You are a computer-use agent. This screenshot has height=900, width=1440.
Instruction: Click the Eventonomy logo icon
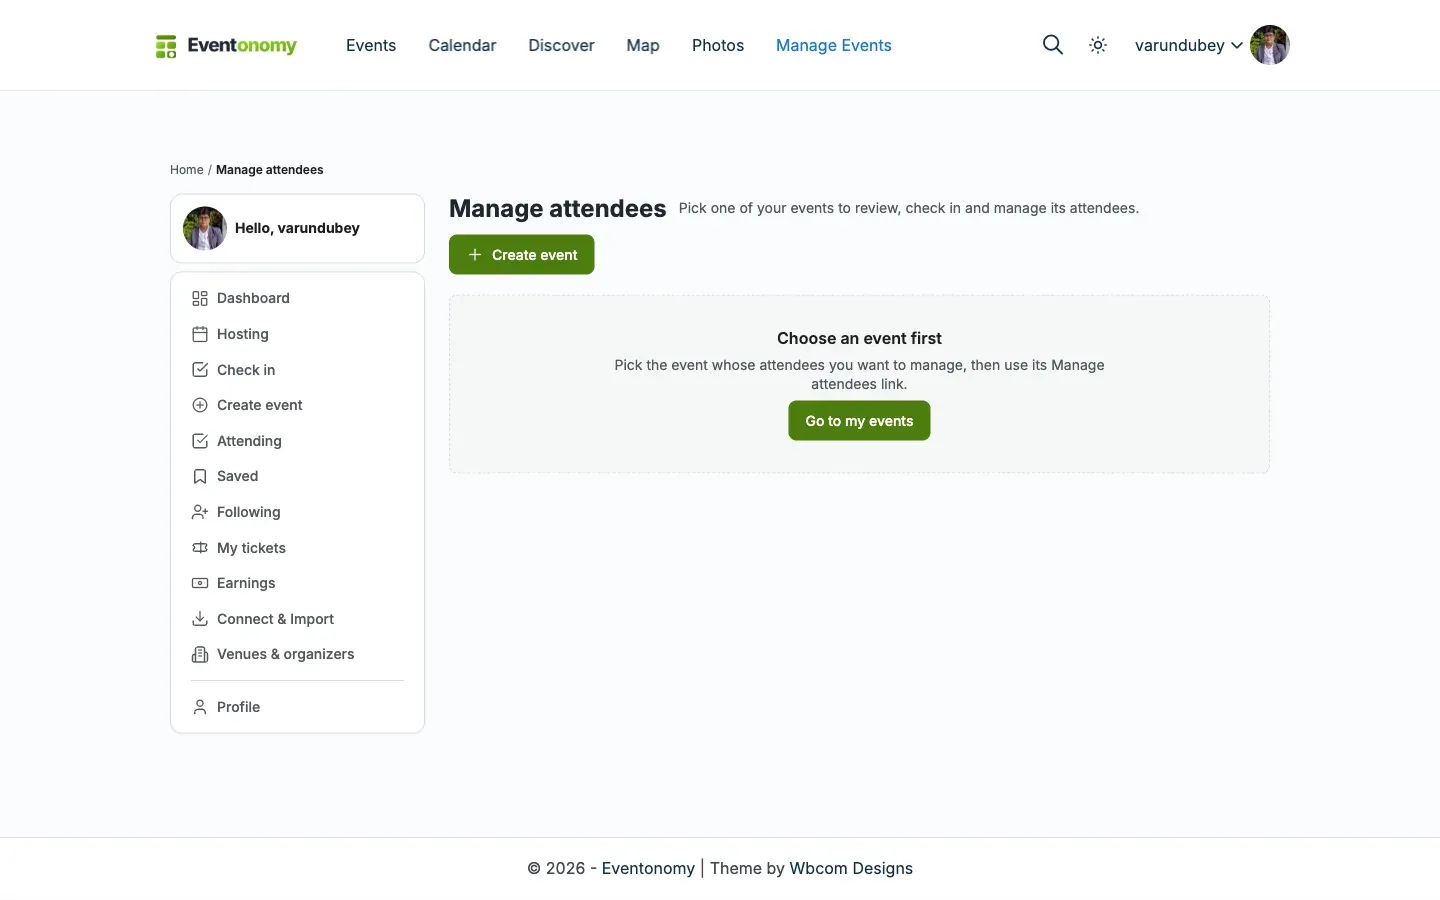[x=166, y=46]
